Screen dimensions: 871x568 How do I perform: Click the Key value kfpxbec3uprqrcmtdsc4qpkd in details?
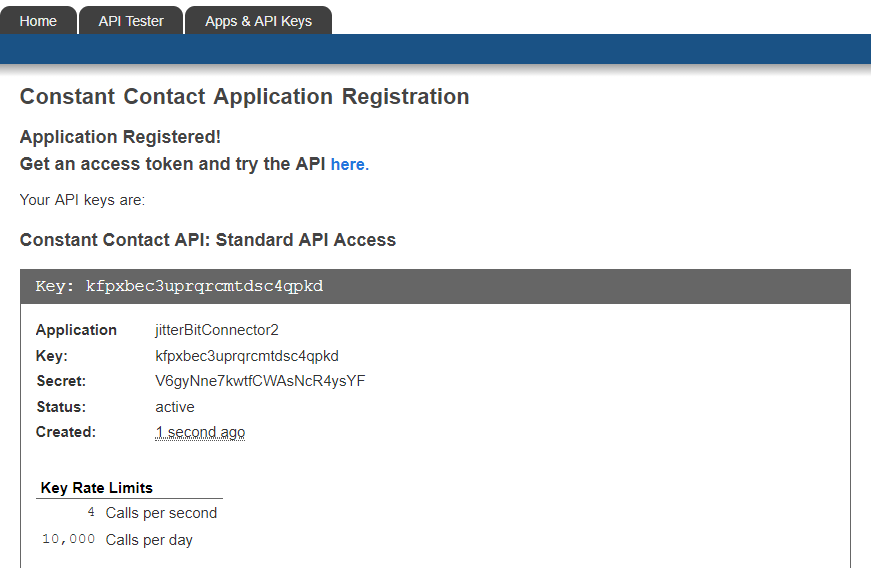pyautogui.click(x=247, y=356)
